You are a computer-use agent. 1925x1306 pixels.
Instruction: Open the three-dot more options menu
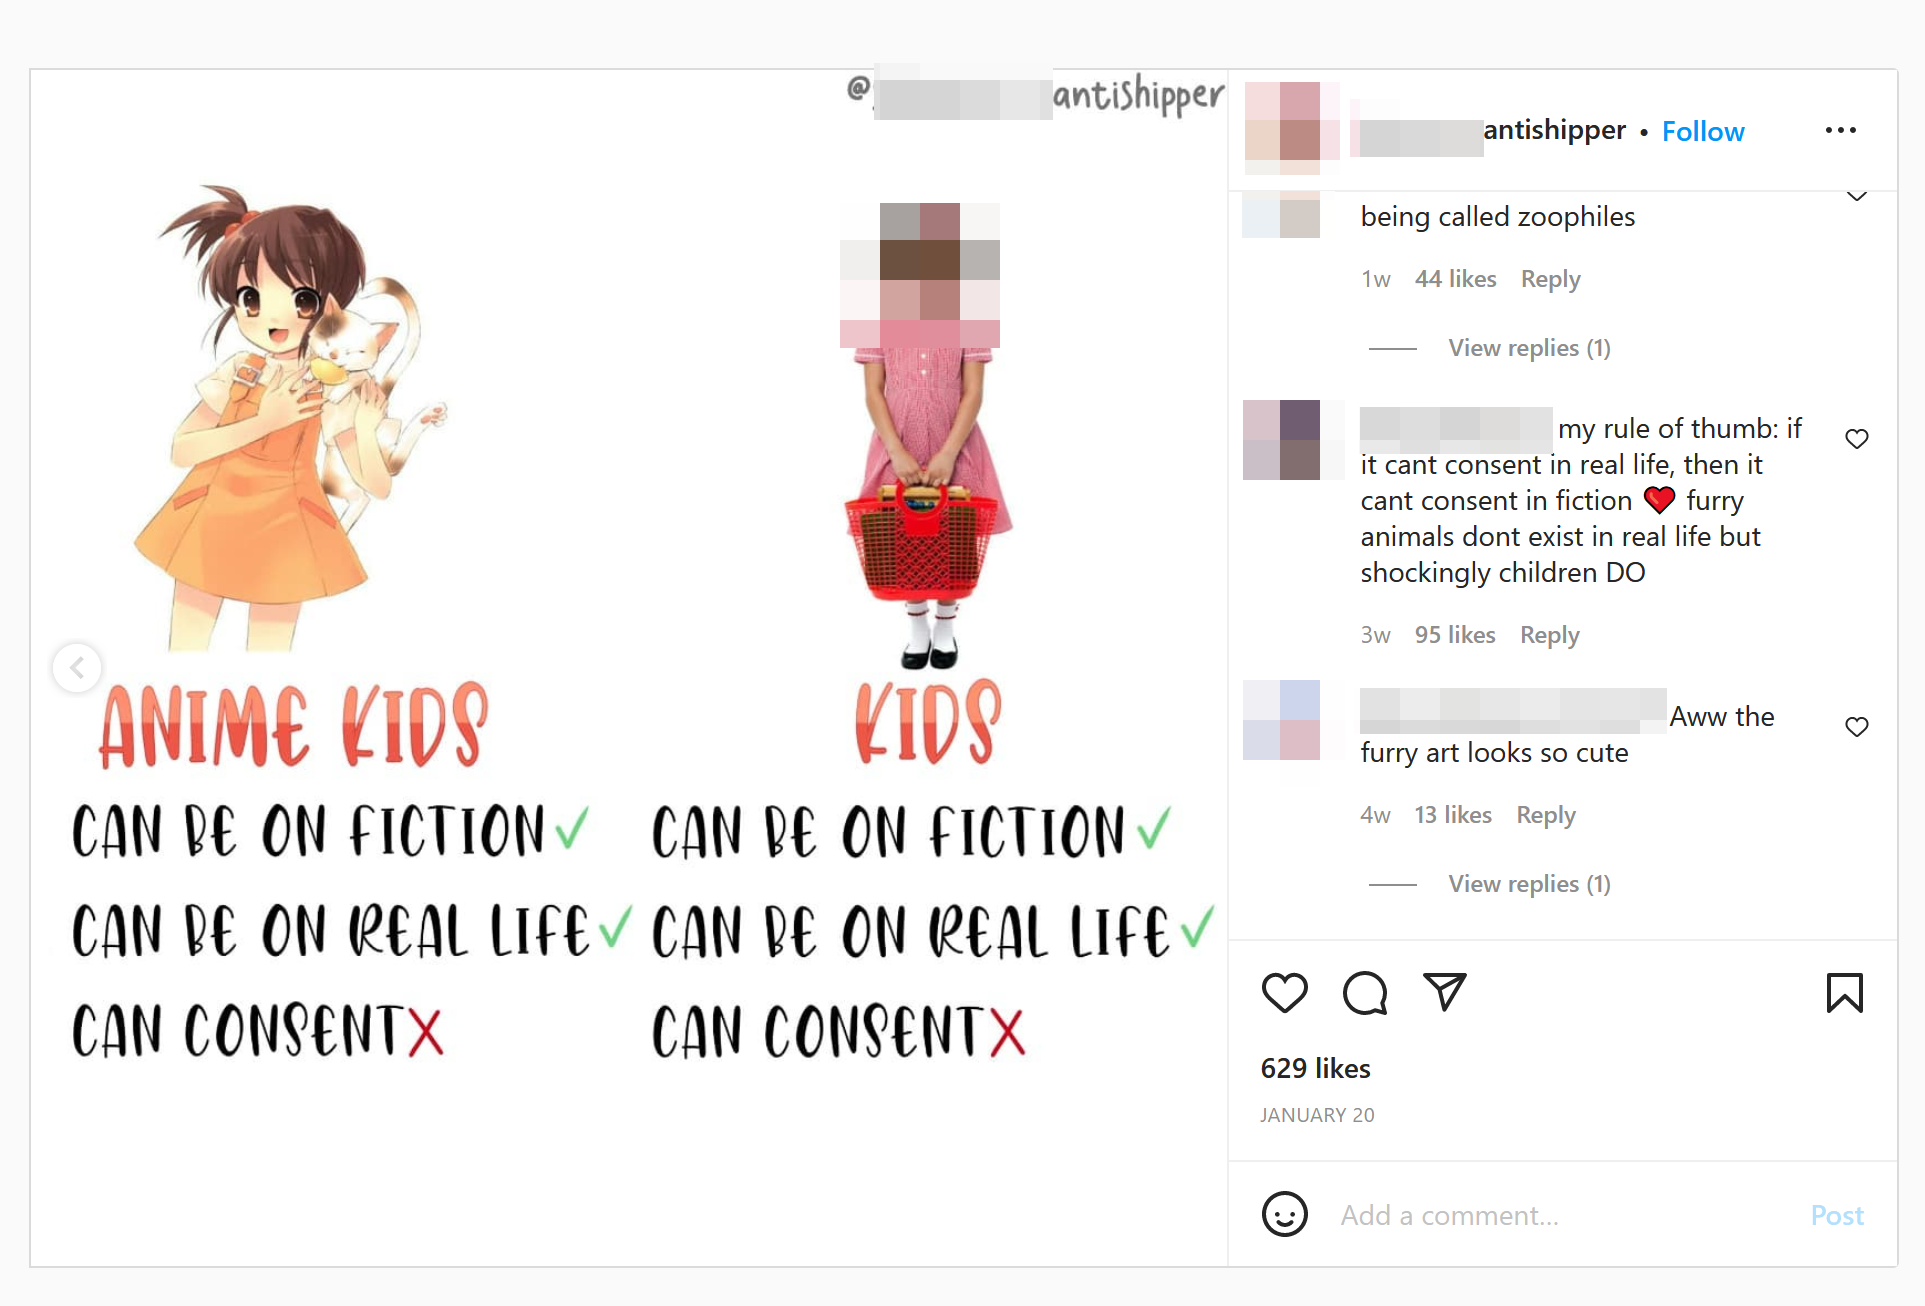[x=1841, y=130]
